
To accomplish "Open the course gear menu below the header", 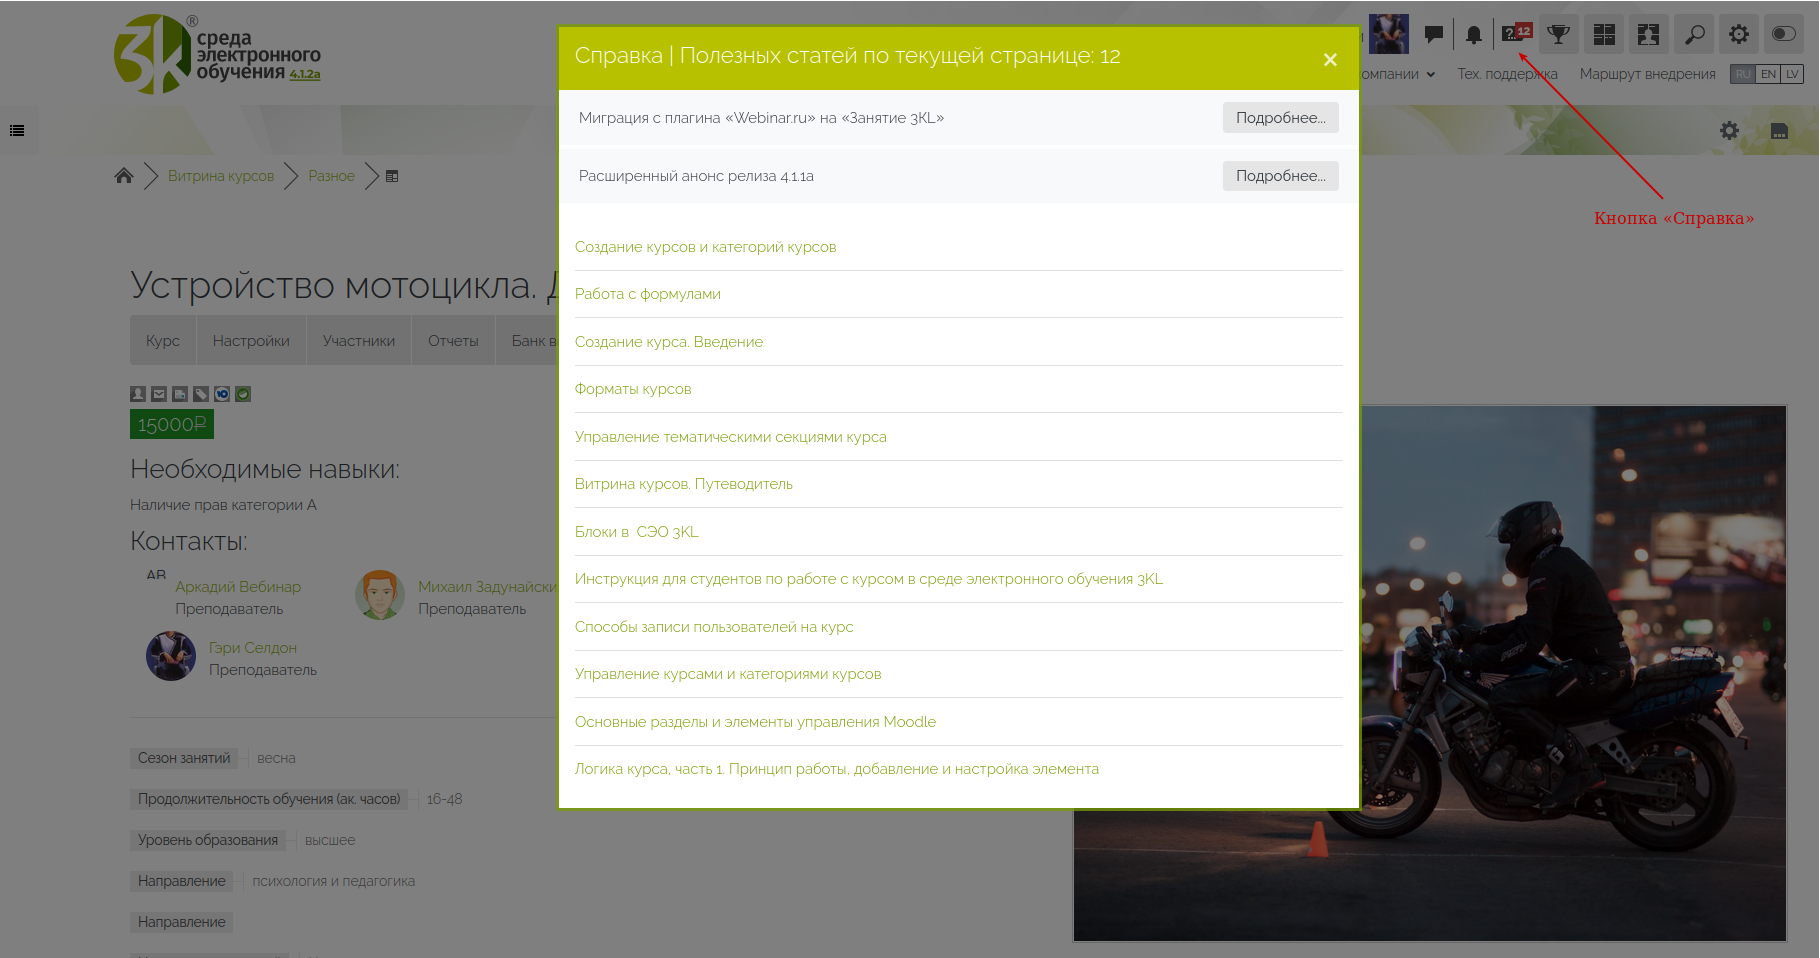I will [1729, 130].
